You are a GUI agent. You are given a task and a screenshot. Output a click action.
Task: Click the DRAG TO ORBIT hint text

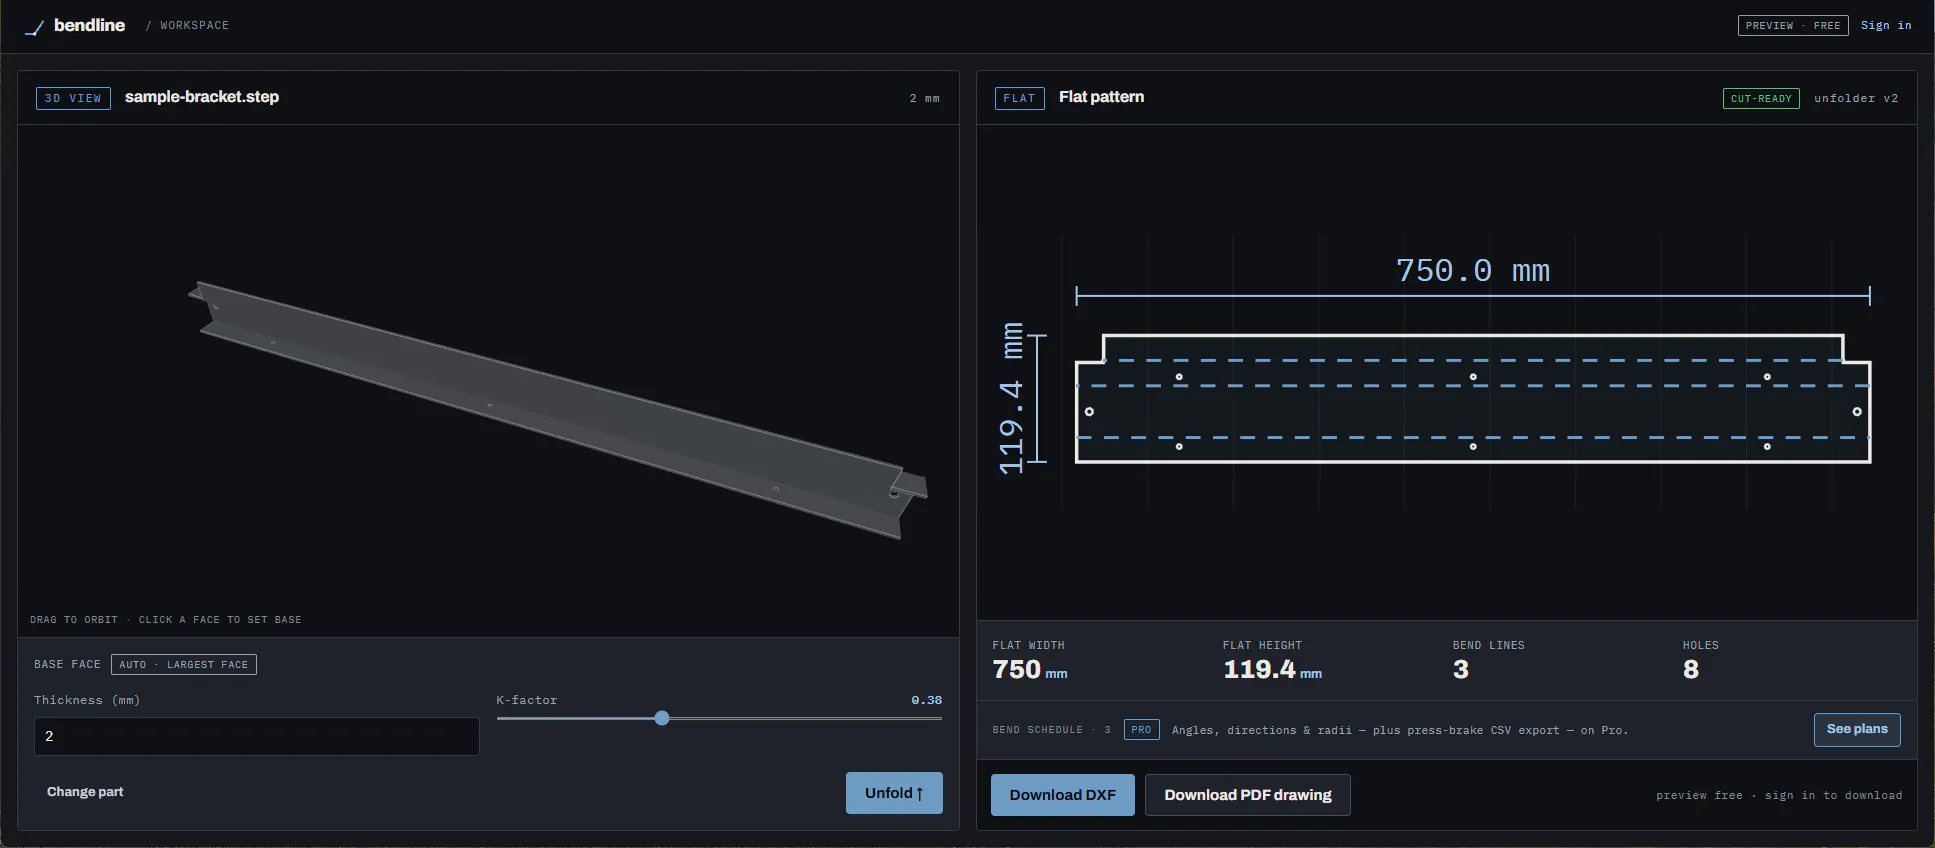point(165,620)
